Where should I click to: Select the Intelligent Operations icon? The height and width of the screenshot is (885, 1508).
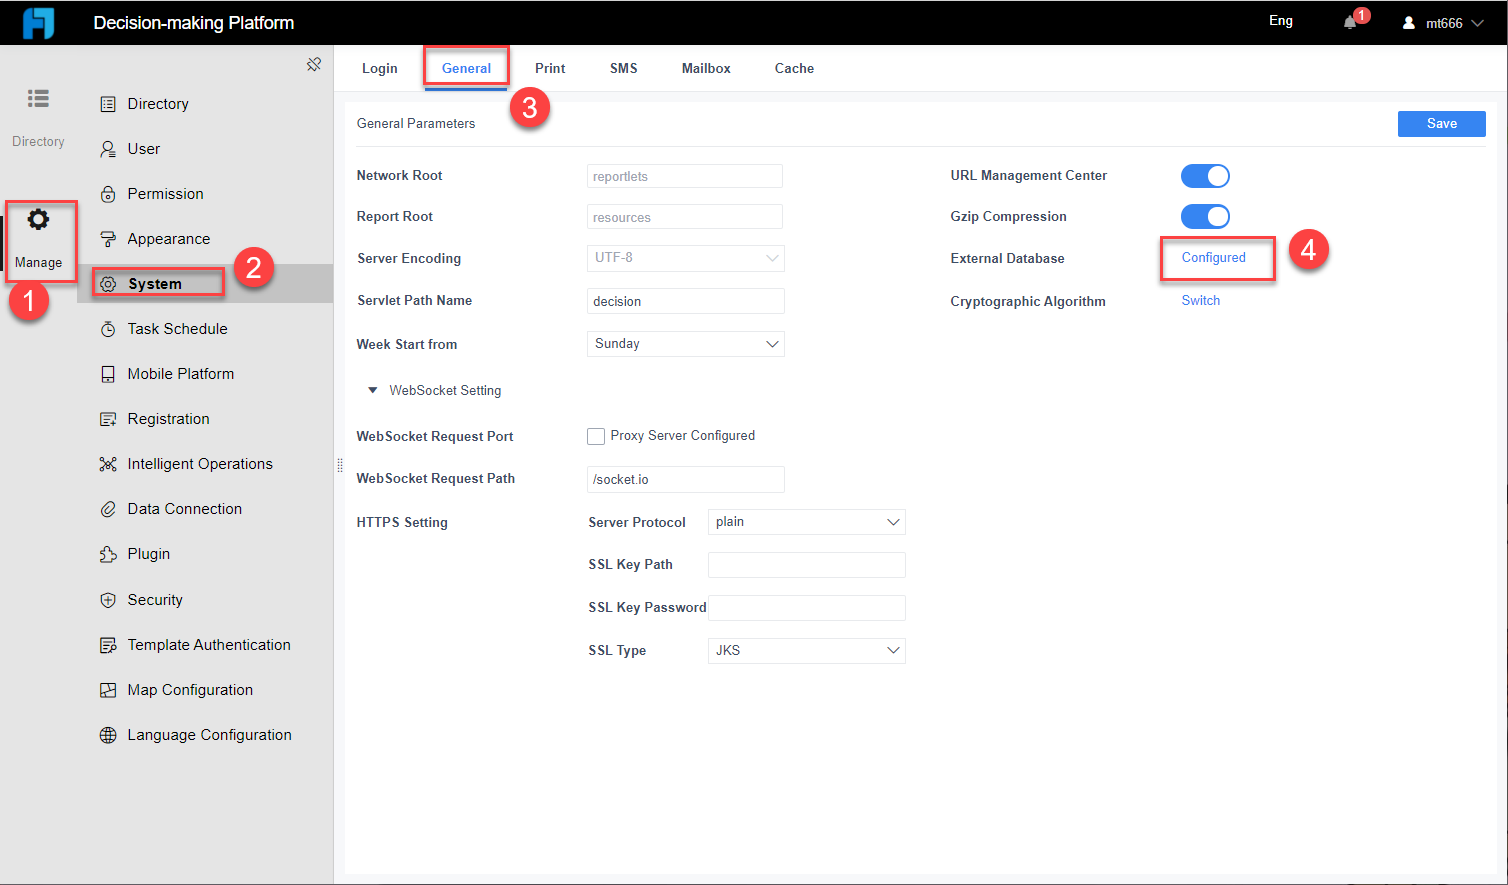click(107, 463)
